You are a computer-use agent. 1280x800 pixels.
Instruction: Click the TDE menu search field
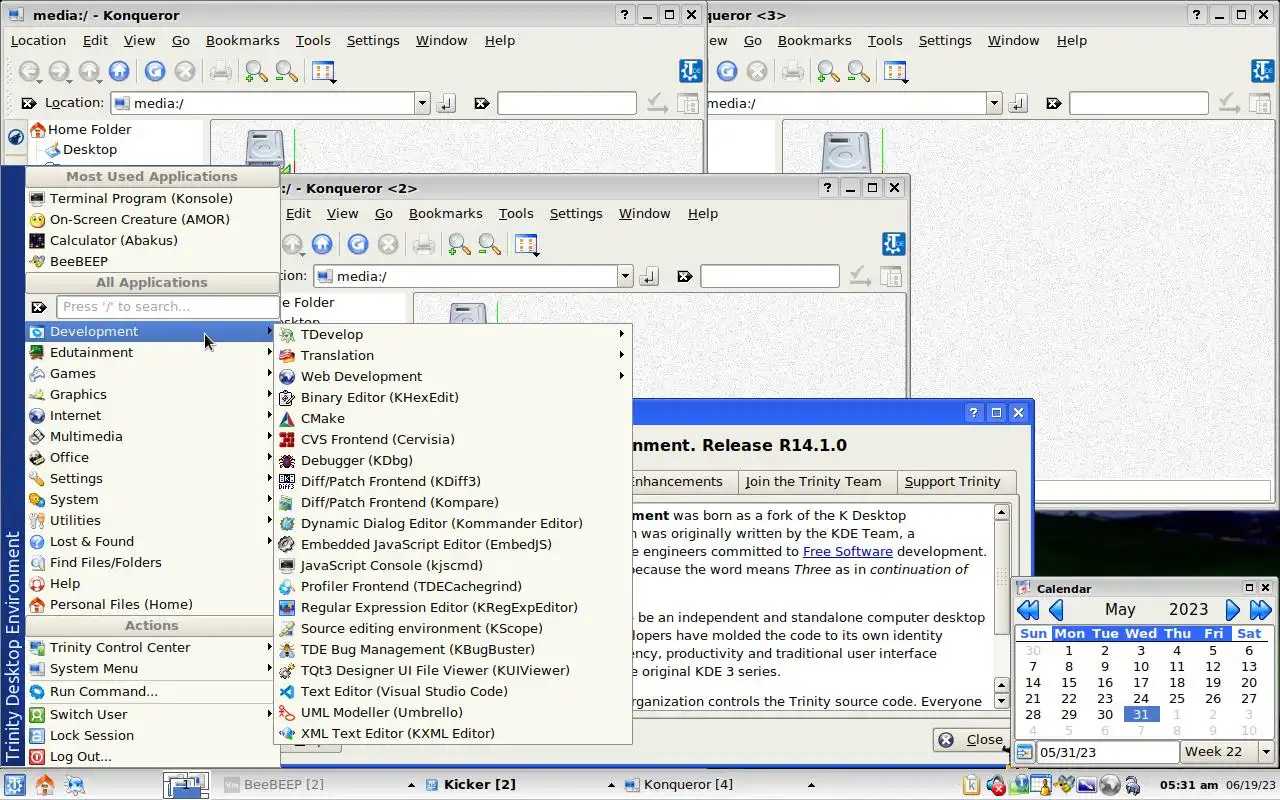tap(167, 307)
